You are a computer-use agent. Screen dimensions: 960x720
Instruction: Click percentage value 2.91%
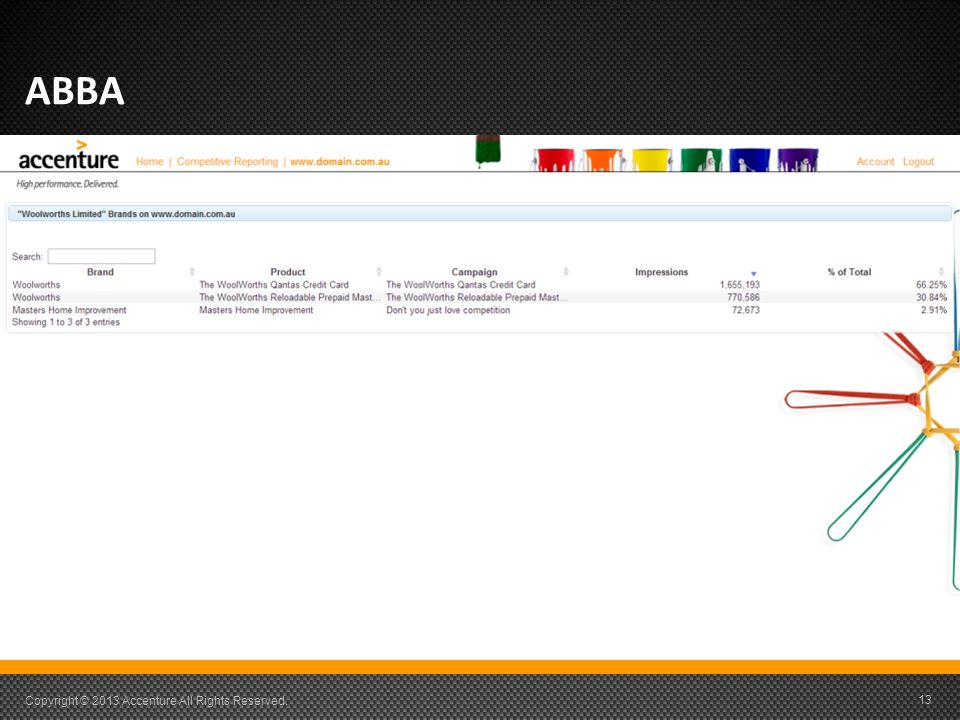[934, 310]
